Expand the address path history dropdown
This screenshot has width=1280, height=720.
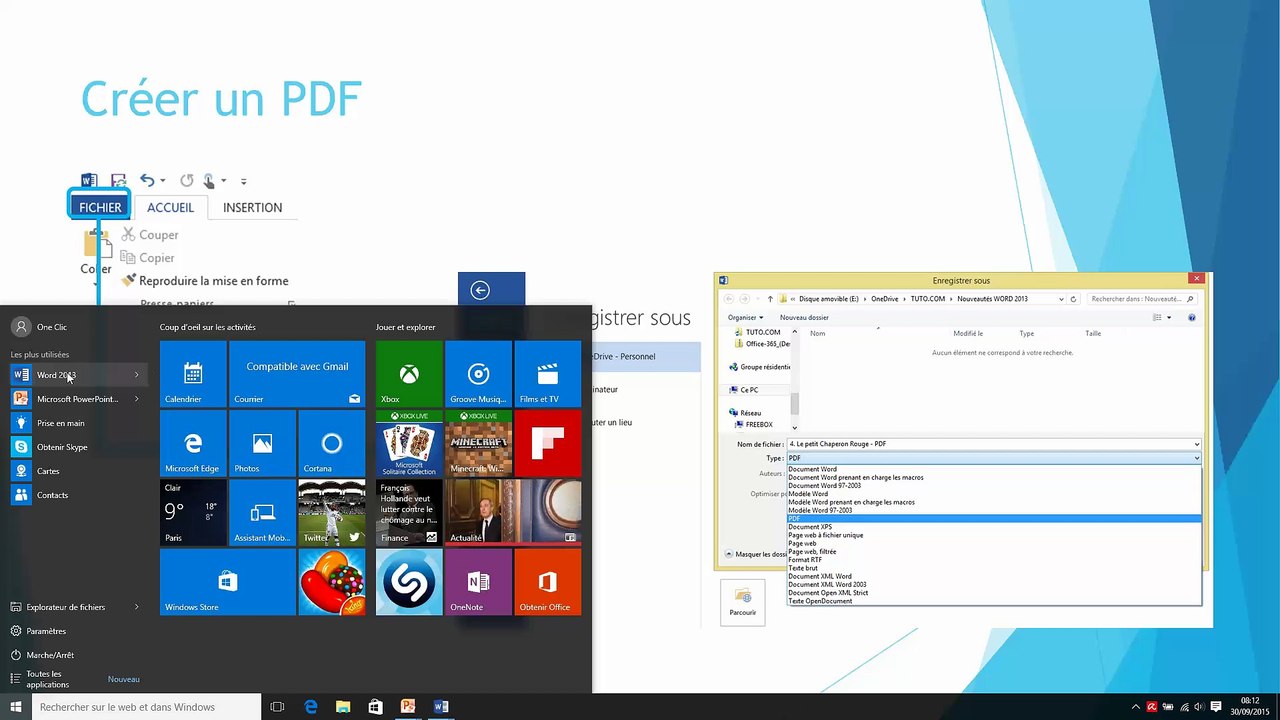point(1061,299)
